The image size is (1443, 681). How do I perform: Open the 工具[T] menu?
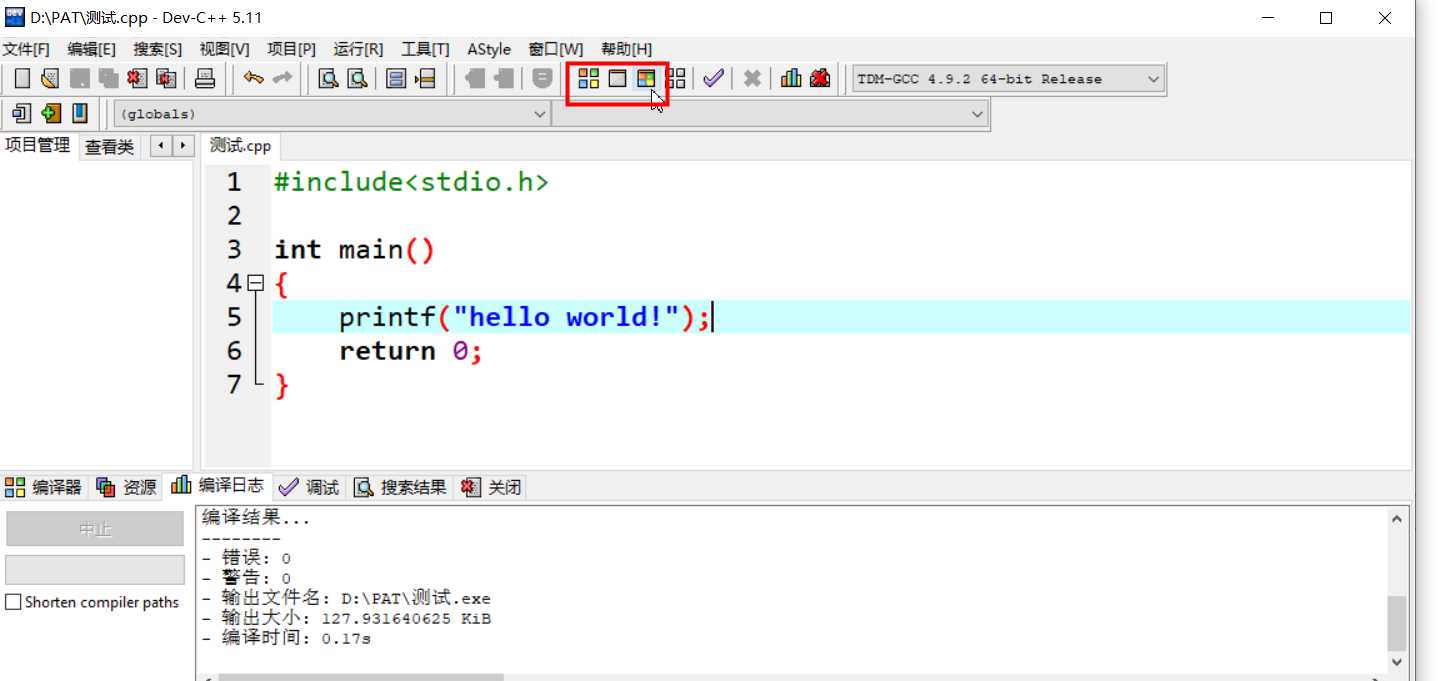425,49
